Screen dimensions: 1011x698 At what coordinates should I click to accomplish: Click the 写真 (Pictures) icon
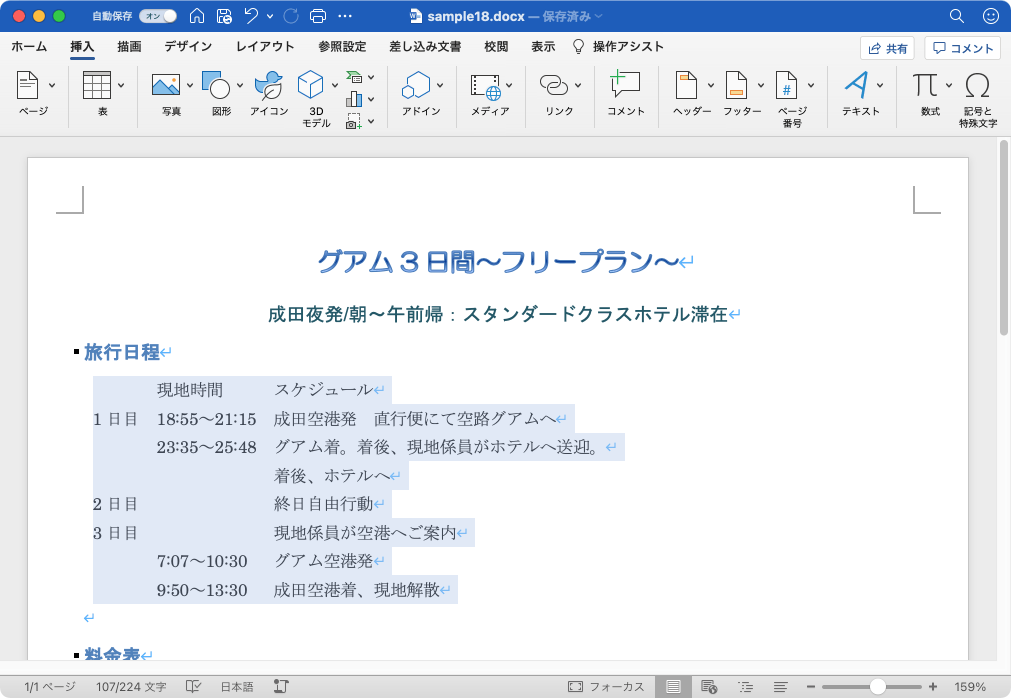coord(165,86)
